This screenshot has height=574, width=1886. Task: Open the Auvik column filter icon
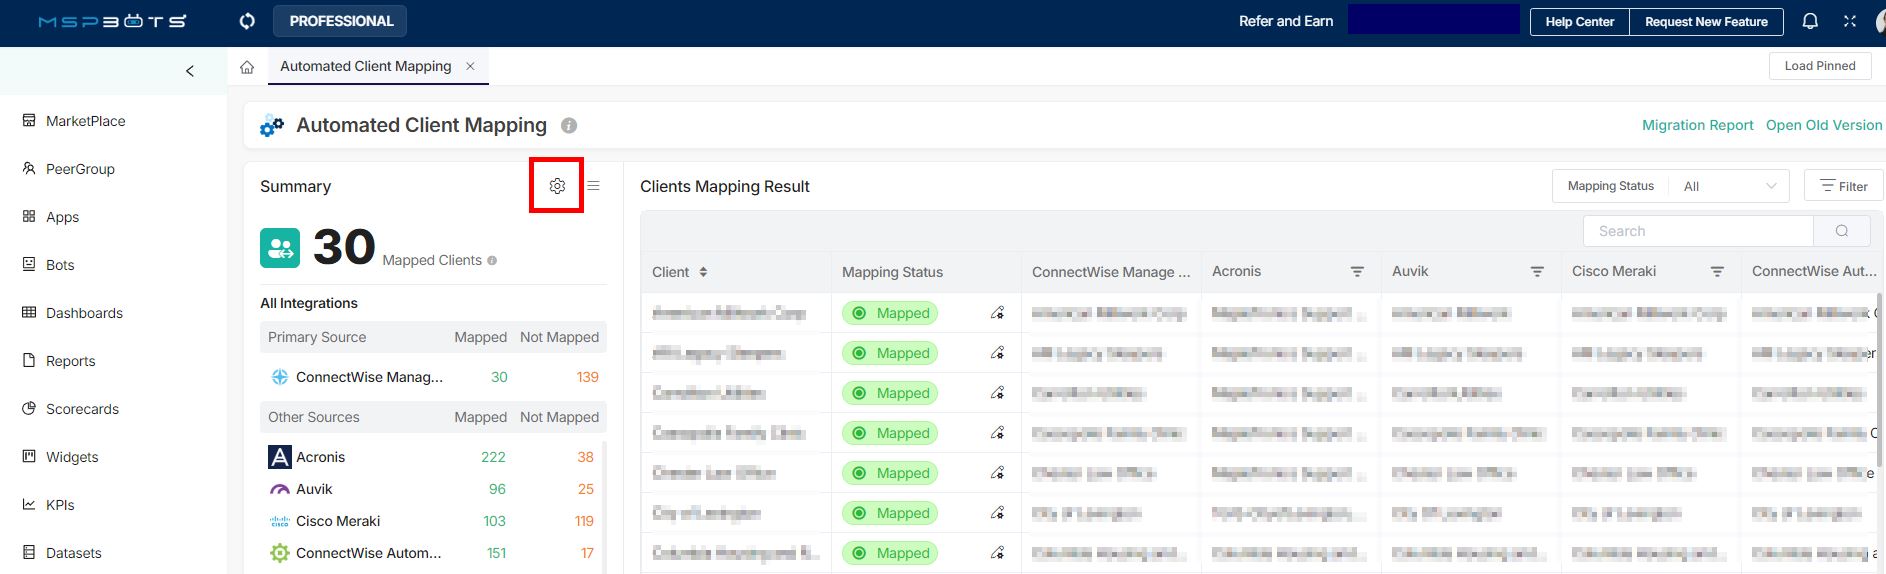coord(1537,272)
